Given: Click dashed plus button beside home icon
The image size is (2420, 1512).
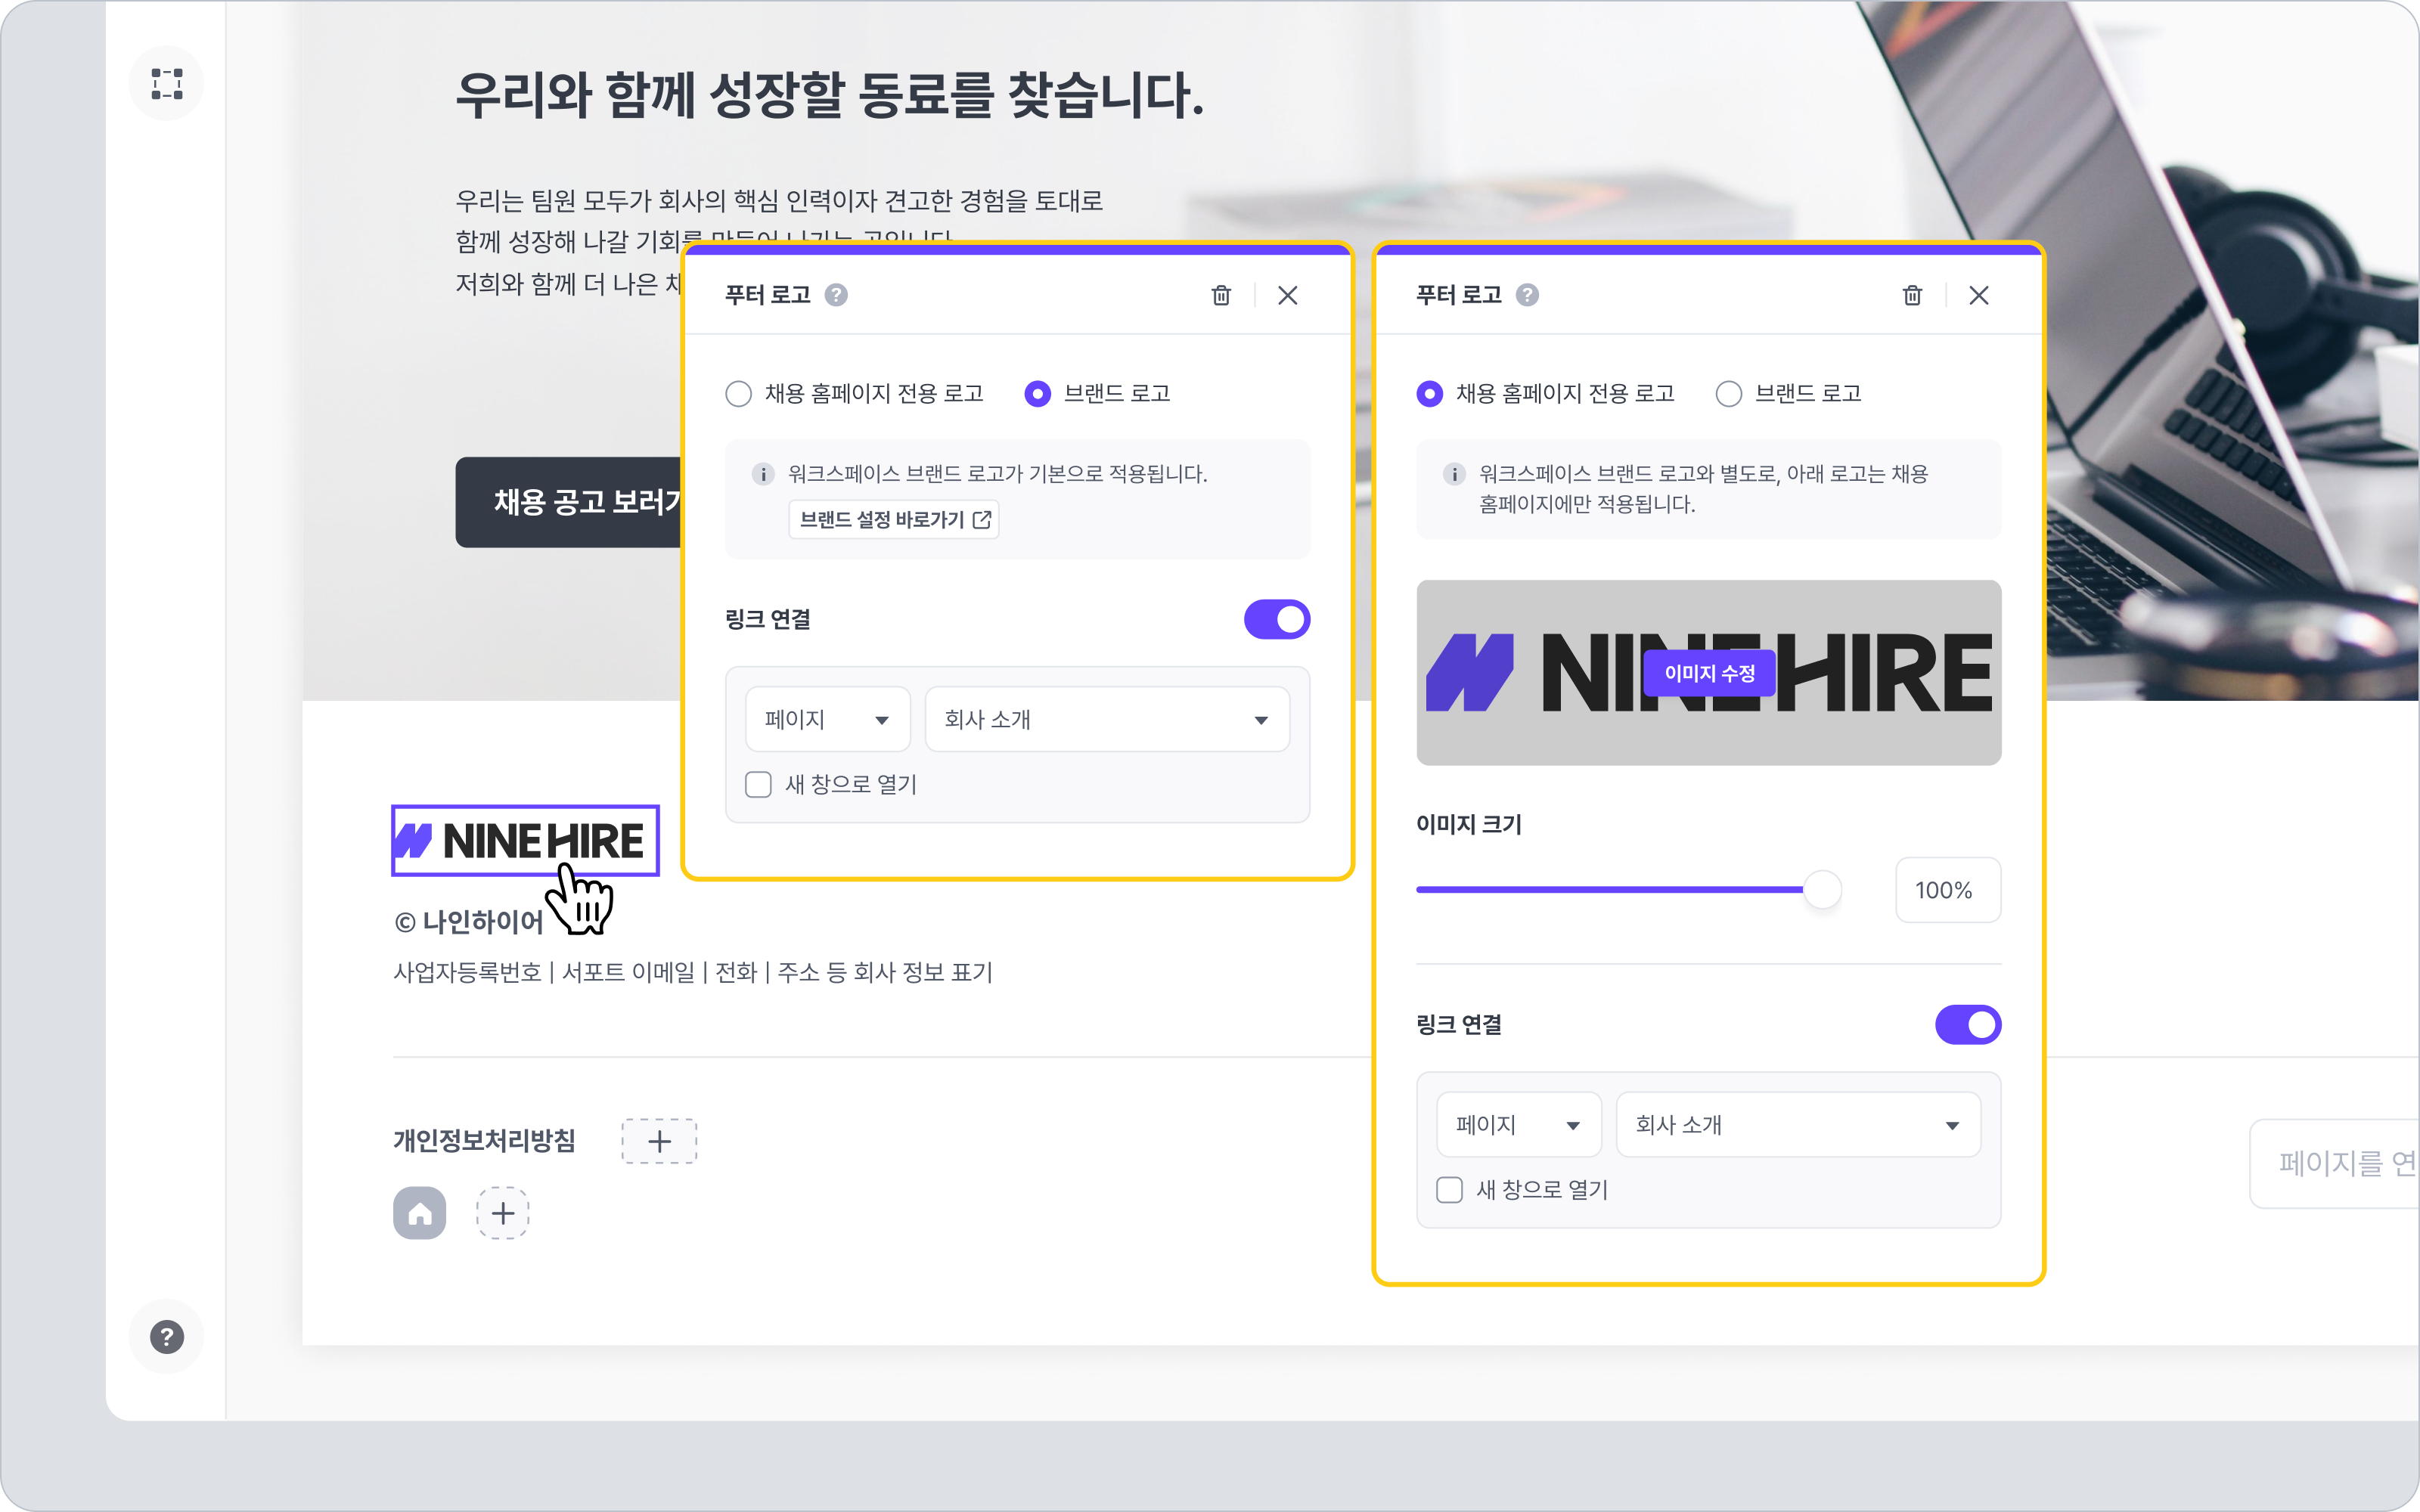Looking at the screenshot, I should pyautogui.click(x=503, y=1213).
